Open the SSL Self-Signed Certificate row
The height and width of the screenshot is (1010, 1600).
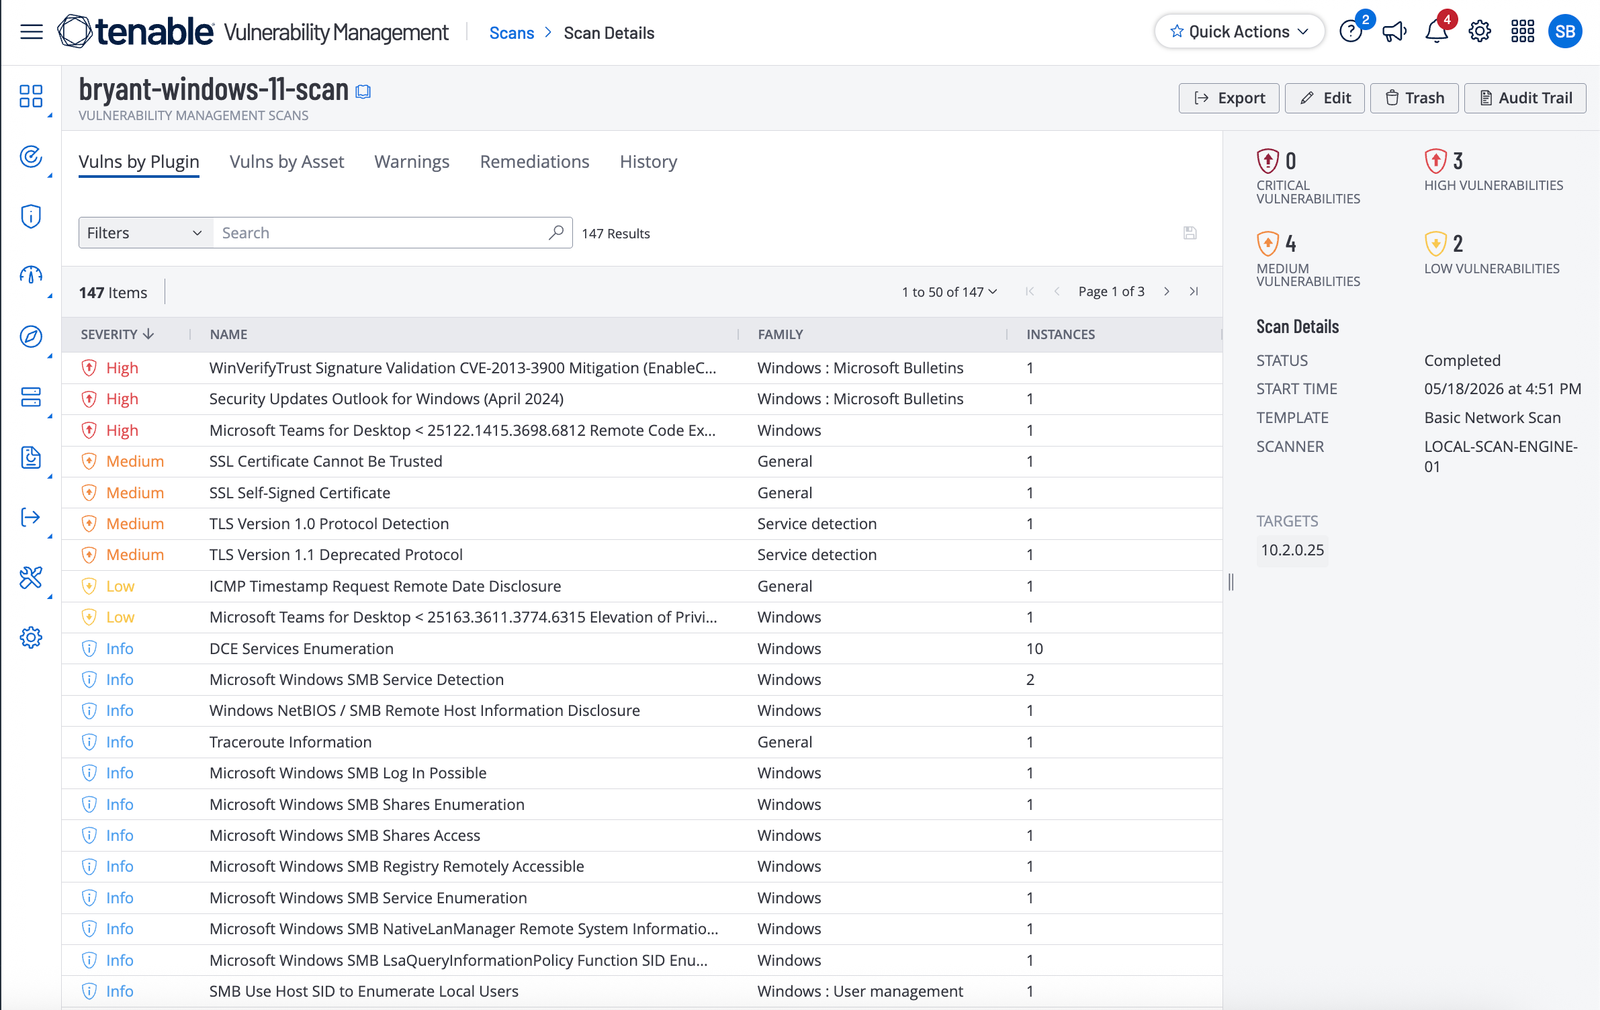642,493
